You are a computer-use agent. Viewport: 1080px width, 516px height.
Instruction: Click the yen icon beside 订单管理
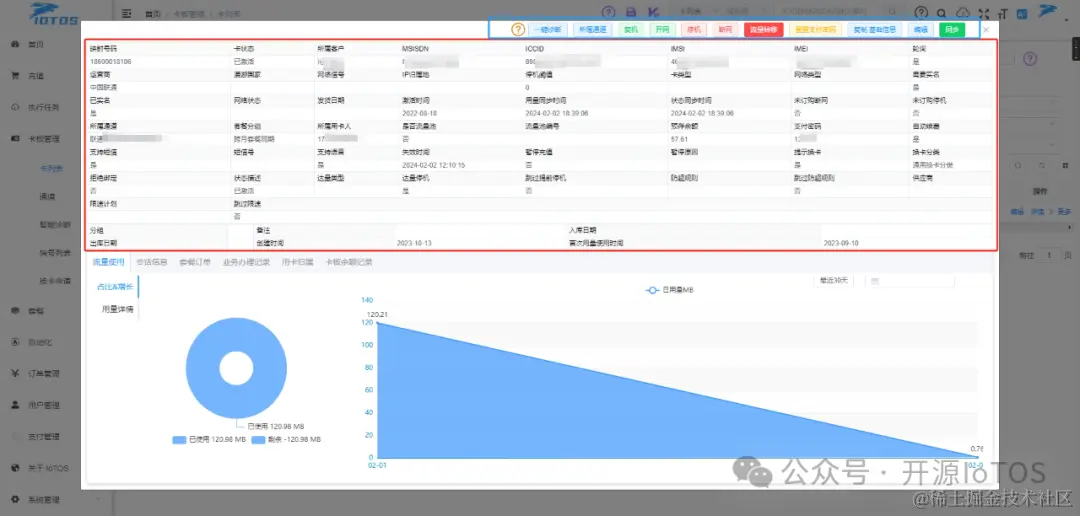pyautogui.click(x=15, y=373)
